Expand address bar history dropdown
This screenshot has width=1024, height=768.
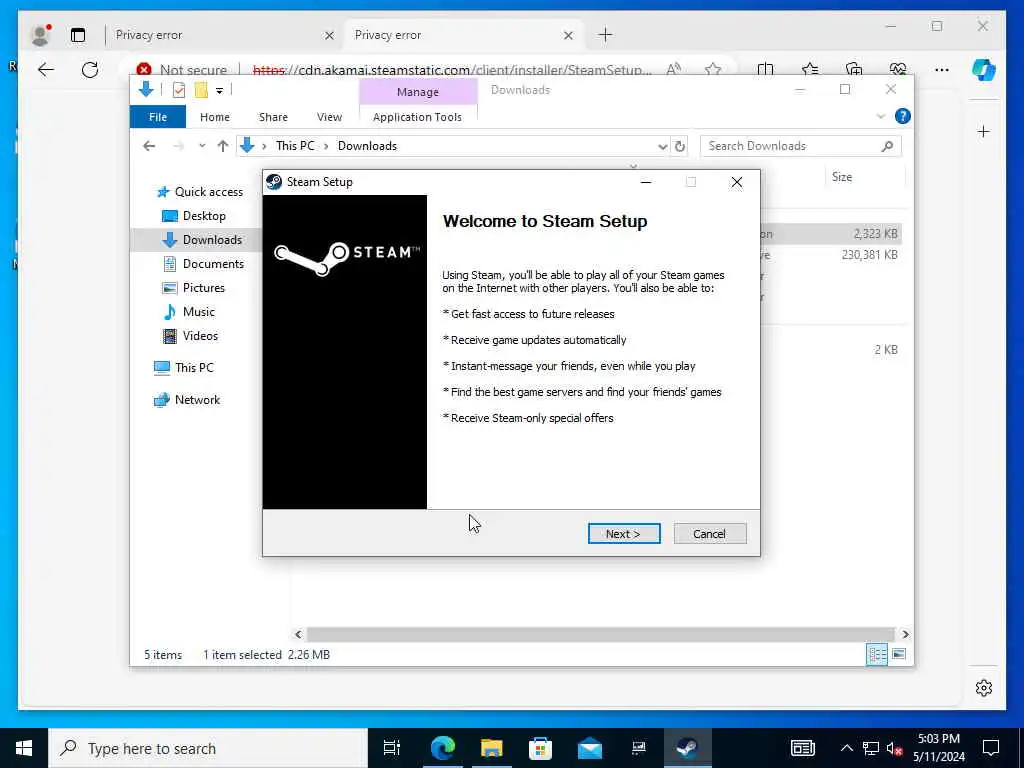(x=662, y=146)
